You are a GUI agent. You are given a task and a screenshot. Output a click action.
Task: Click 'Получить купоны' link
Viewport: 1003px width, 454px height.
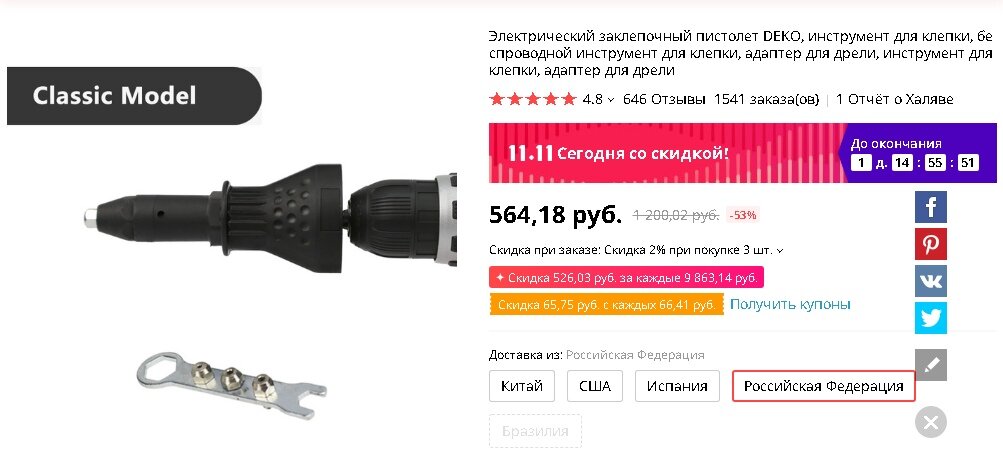[790, 304]
